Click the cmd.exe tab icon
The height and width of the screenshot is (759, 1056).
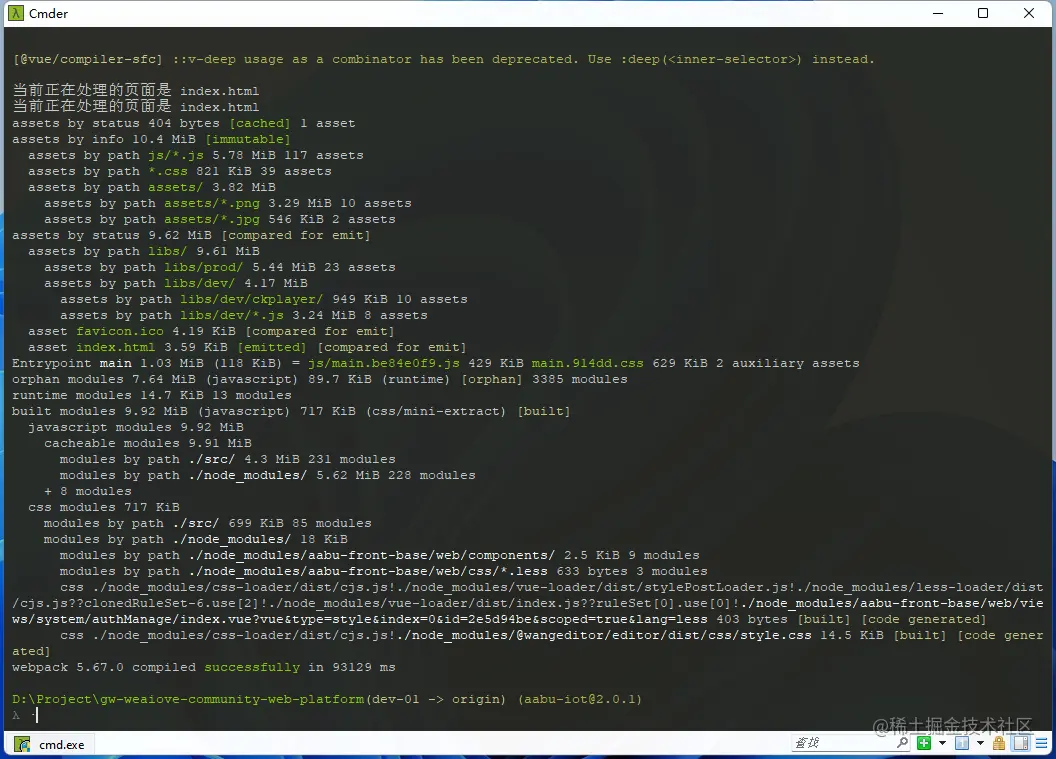click(22, 744)
